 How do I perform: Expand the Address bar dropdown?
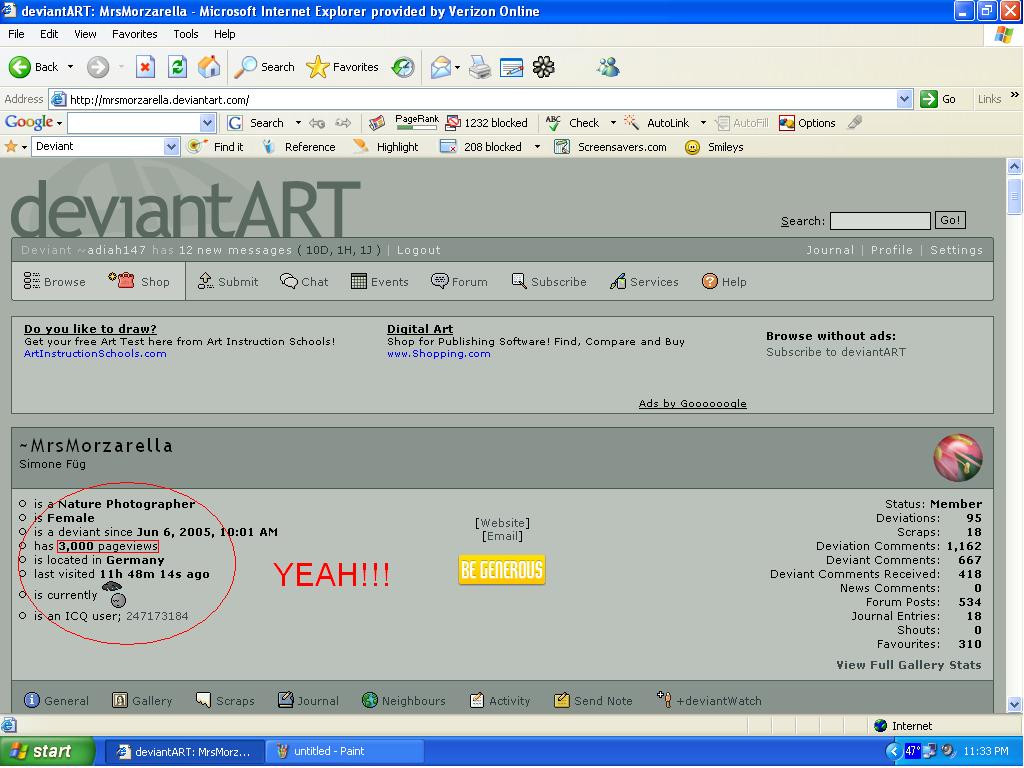(x=904, y=99)
